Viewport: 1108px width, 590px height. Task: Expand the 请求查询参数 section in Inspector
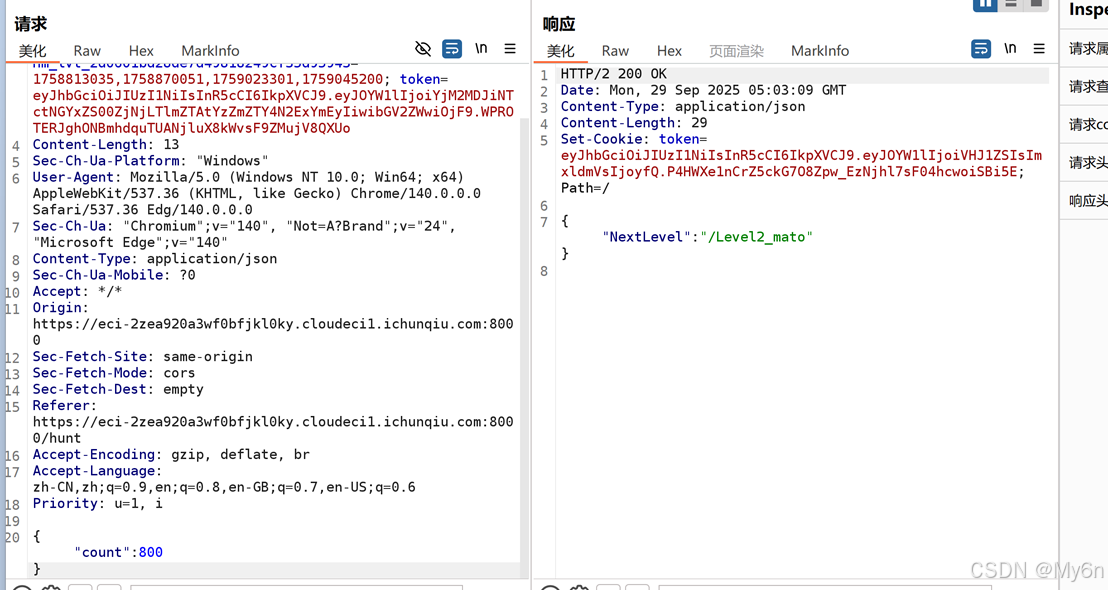(x=1088, y=87)
